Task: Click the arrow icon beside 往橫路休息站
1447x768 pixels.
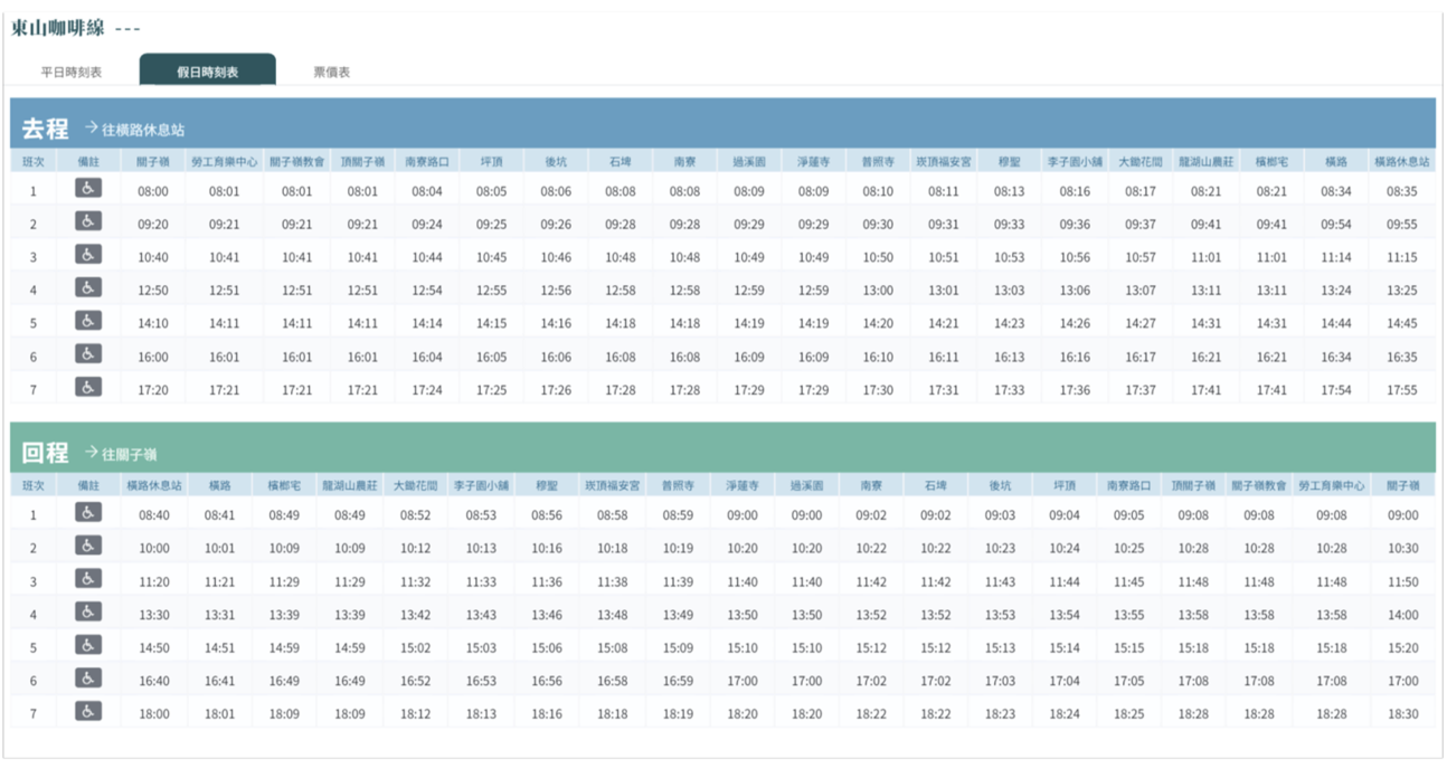Action: (91, 128)
